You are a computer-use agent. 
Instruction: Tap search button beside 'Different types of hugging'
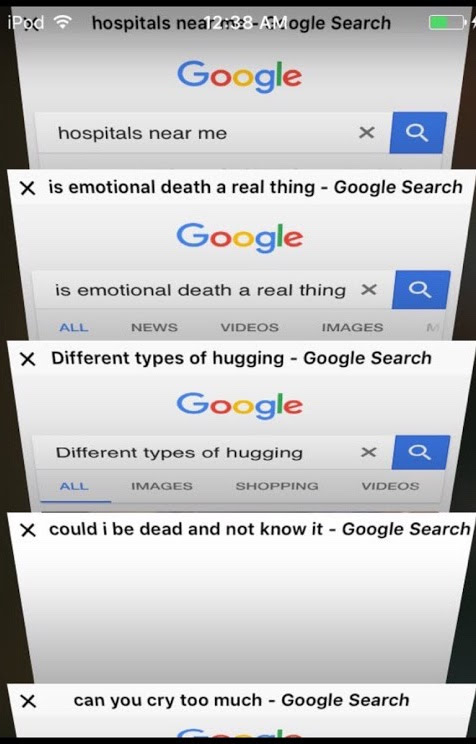point(420,452)
